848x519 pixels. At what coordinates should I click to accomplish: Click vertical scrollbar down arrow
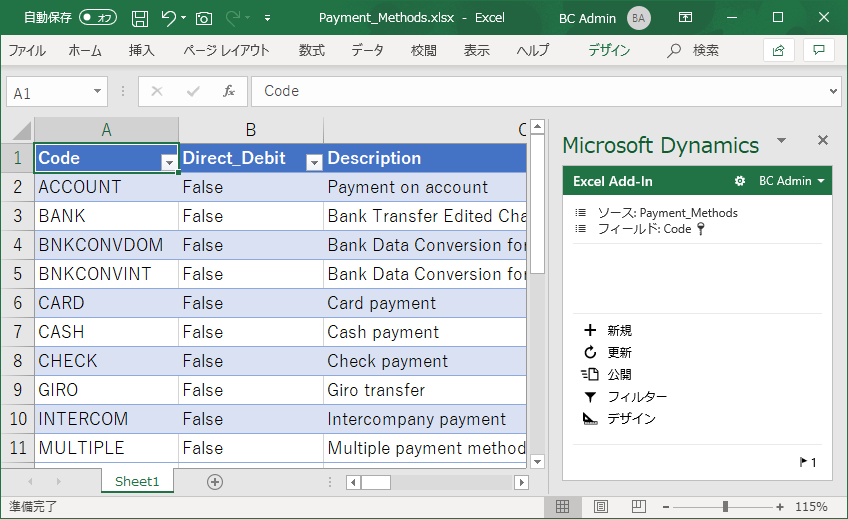coord(537,461)
